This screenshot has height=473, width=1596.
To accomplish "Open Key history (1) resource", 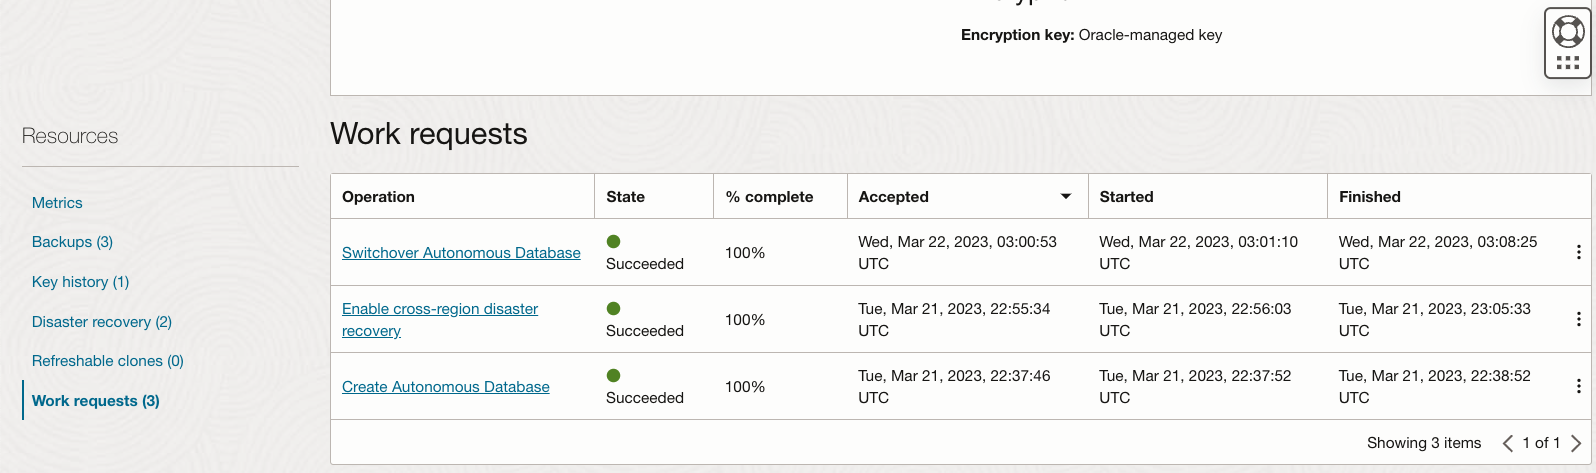I will click(x=80, y=282).
